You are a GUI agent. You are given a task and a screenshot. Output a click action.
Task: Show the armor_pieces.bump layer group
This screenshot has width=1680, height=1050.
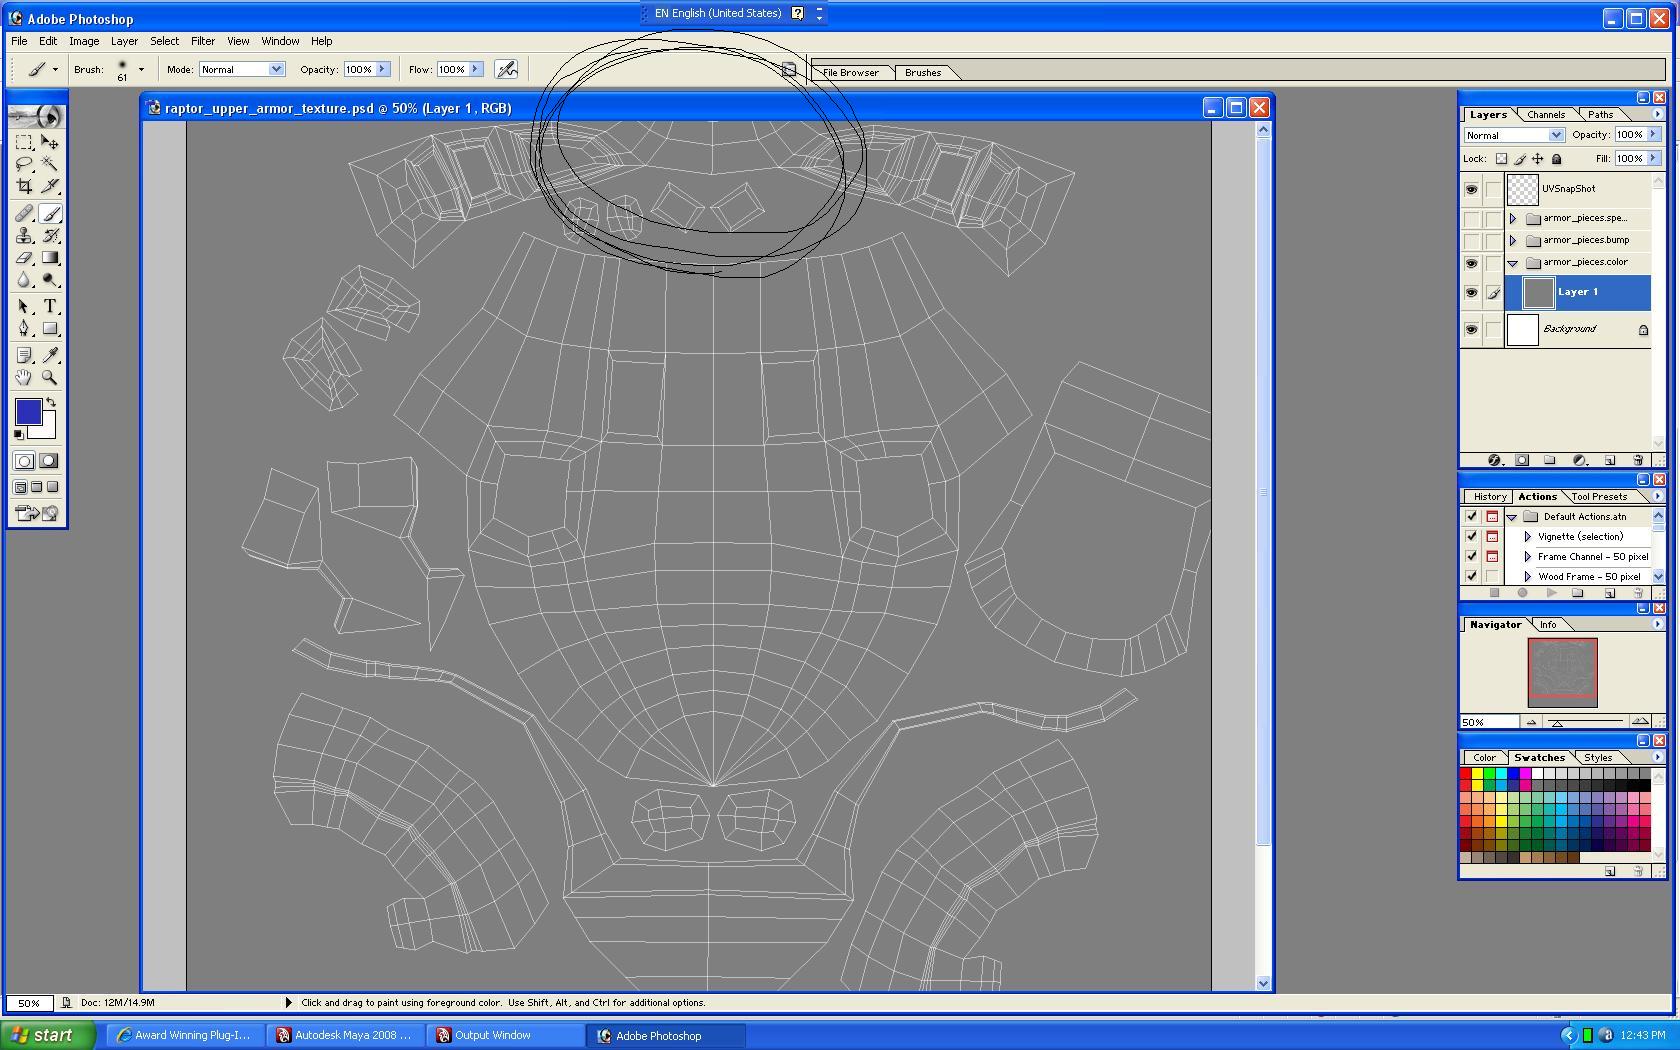[x=1471, y=241]
